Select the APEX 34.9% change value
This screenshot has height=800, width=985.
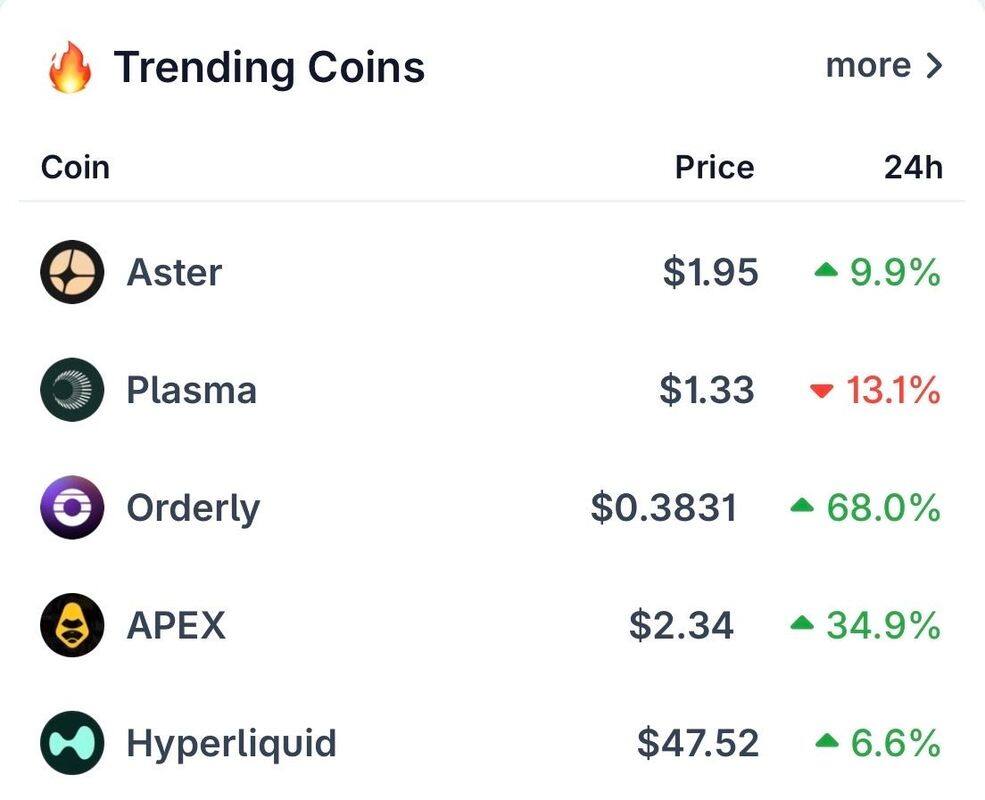tap(883, 625)
